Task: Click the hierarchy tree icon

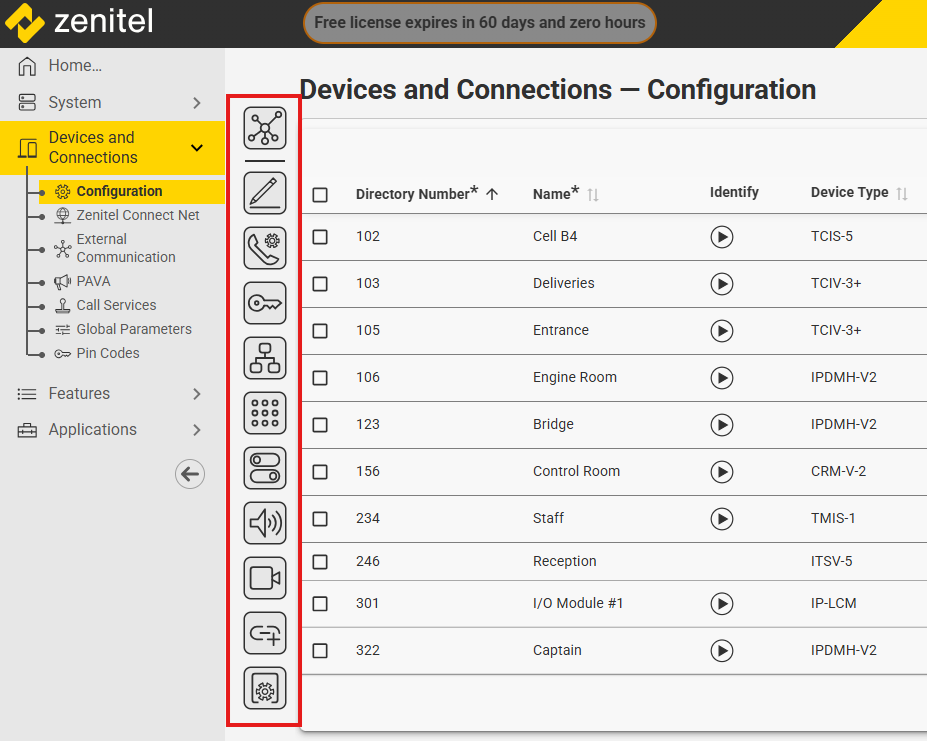Action: pyautogui.click(x=265, y=358)
